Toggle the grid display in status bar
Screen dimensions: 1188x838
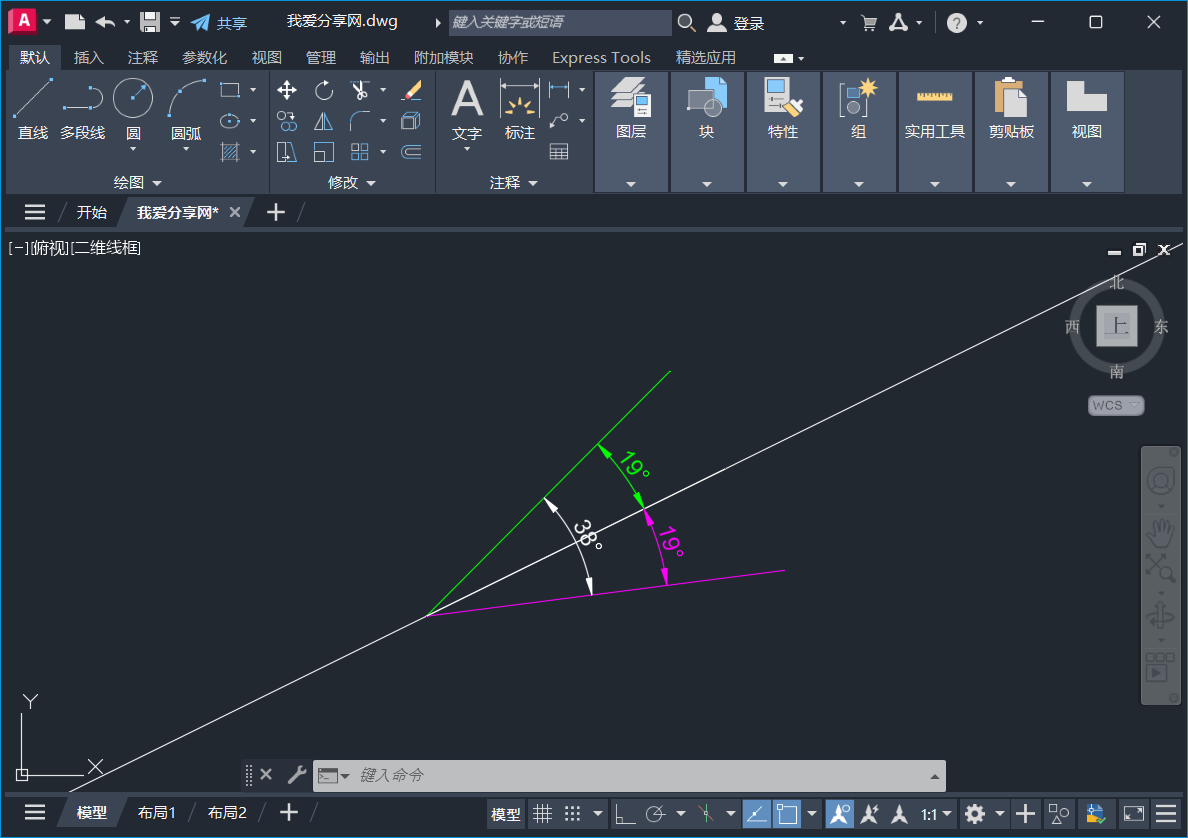coord(543,813)
